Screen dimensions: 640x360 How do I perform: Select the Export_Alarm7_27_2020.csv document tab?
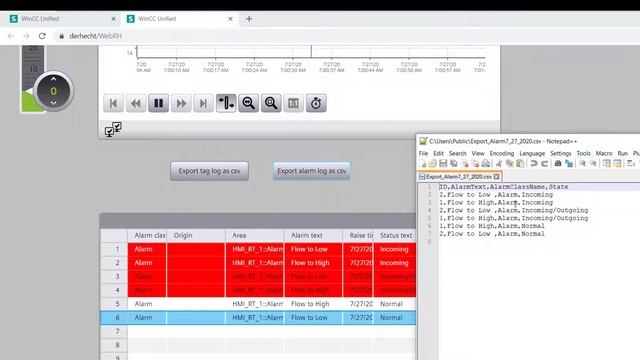point(459,177)
